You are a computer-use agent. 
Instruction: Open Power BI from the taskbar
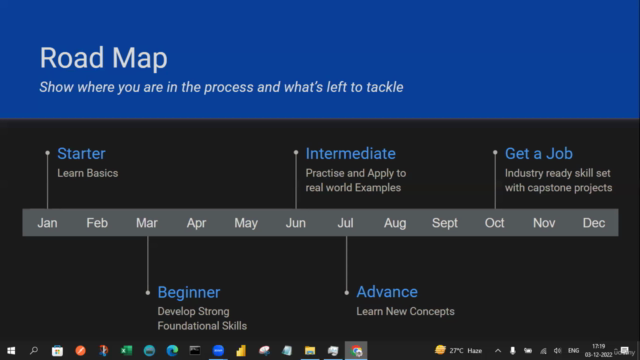click(241, 351)
